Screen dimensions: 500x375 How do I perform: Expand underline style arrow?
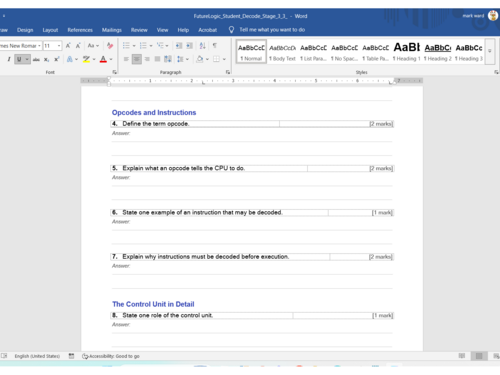pyautogui.click(x=27, y=59)
